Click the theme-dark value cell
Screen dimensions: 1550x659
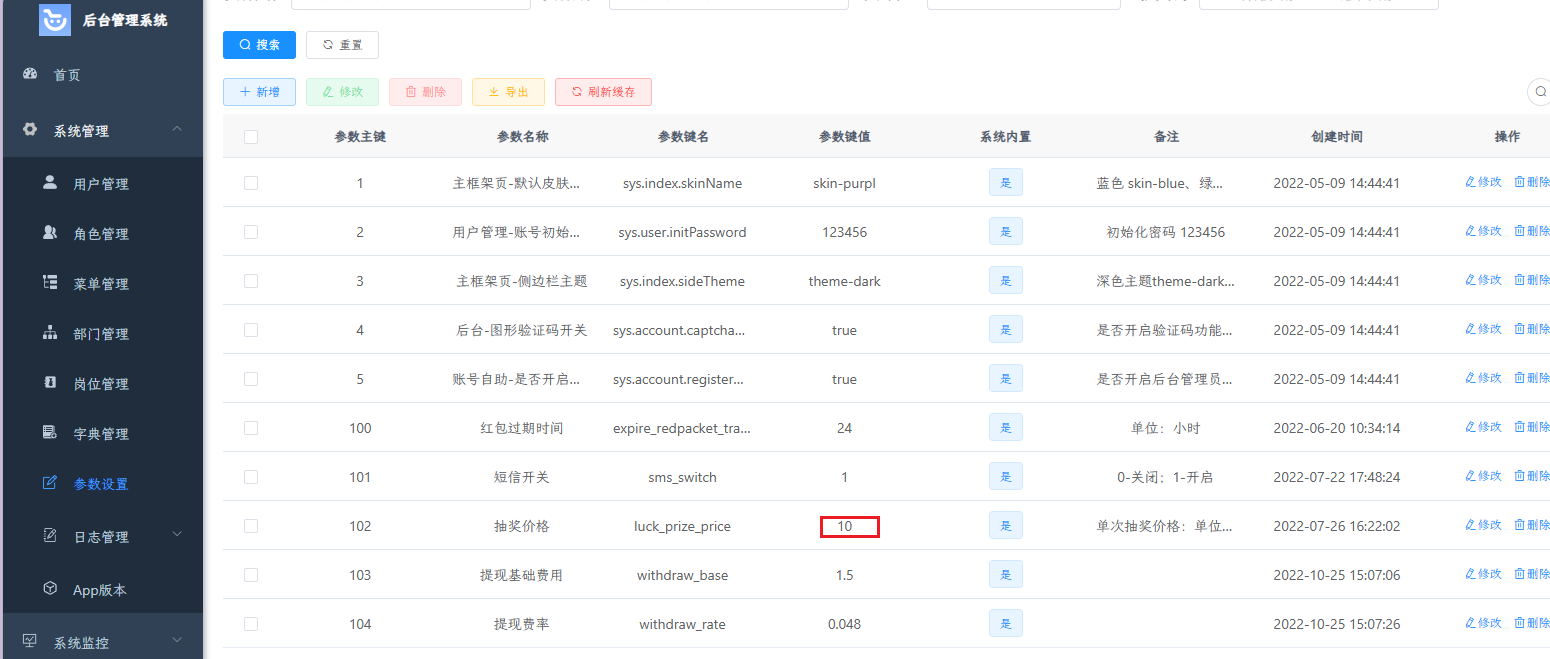pos(845,281)
